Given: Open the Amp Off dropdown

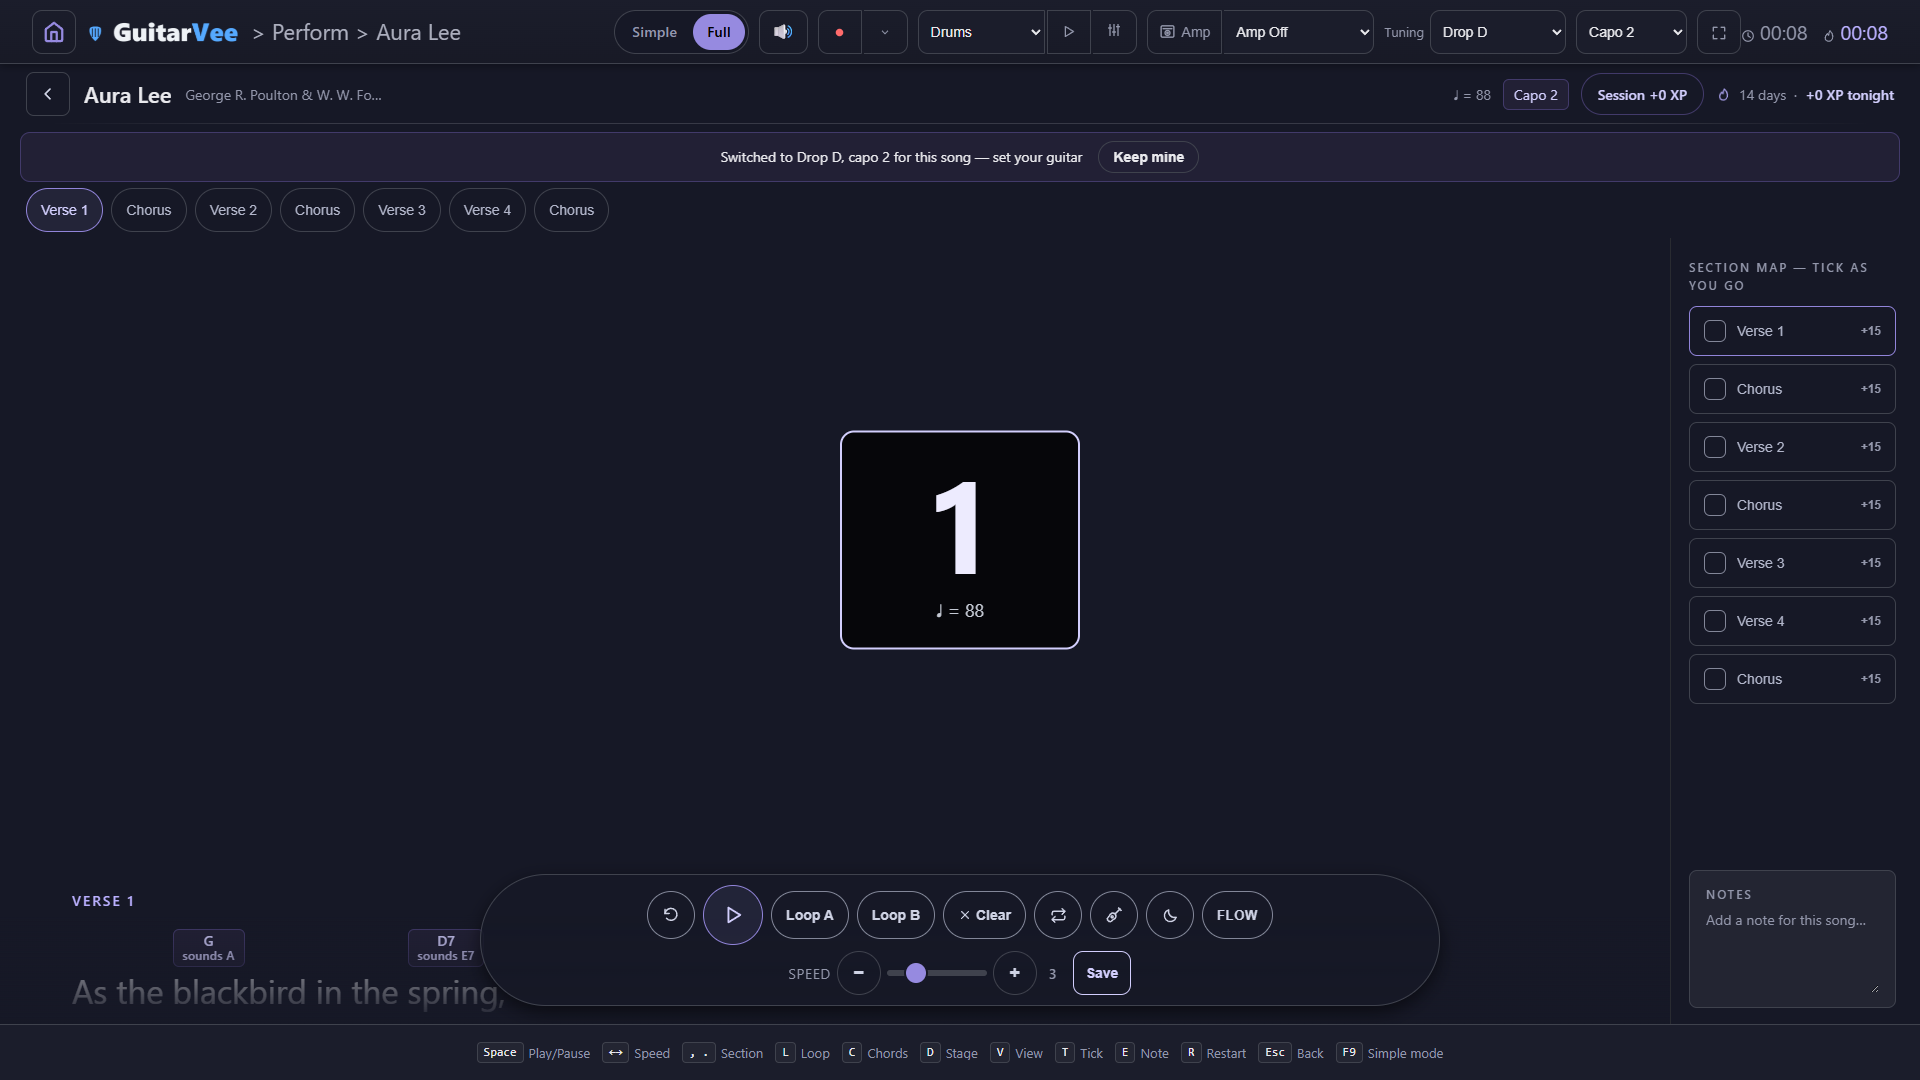Looking at the screenshot, I should tap(1298, 32).
